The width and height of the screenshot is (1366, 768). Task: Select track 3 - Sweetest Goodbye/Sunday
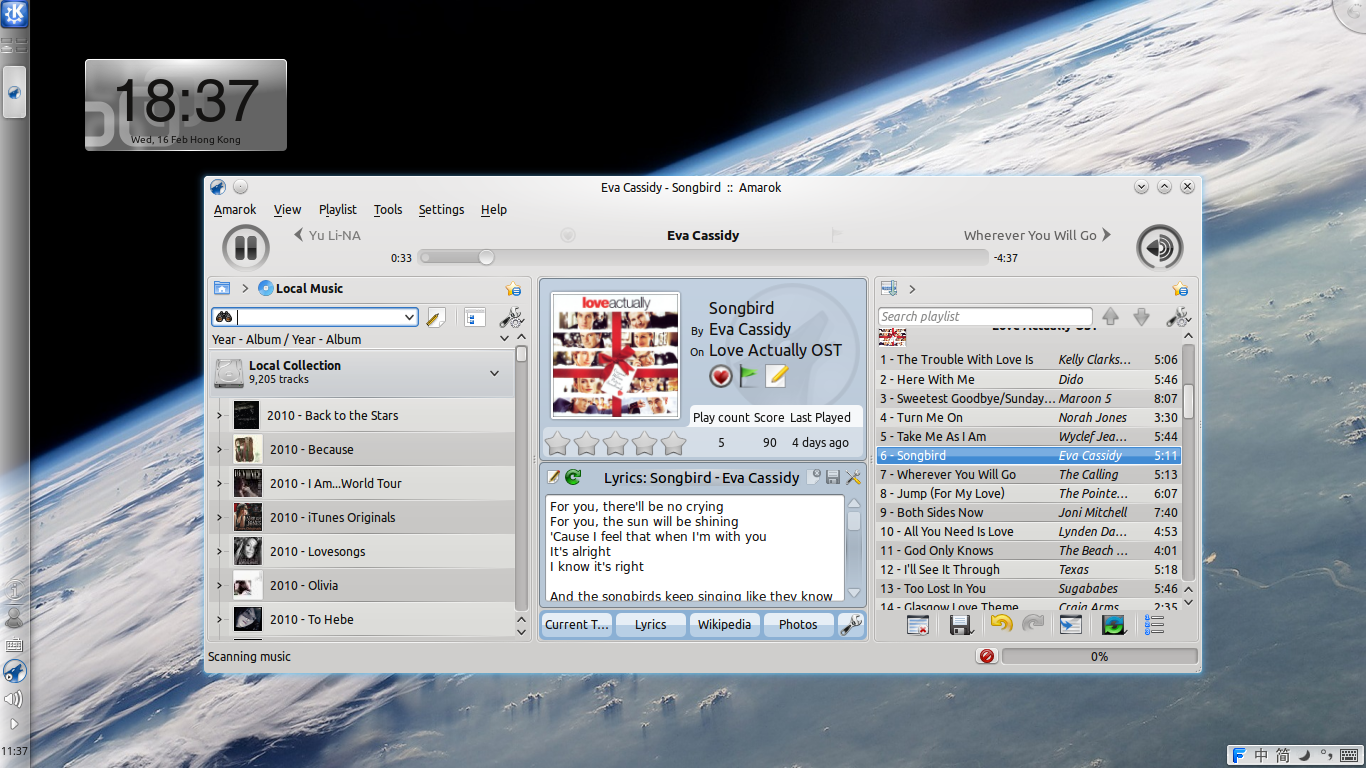click(x=1029, y=398)
